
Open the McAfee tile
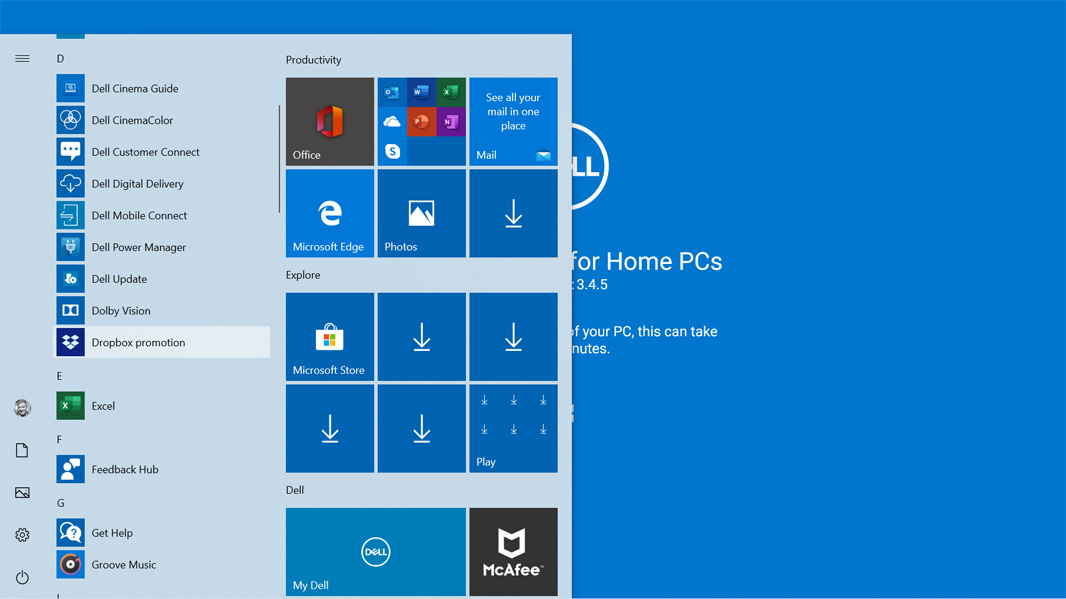click(513, 551)
